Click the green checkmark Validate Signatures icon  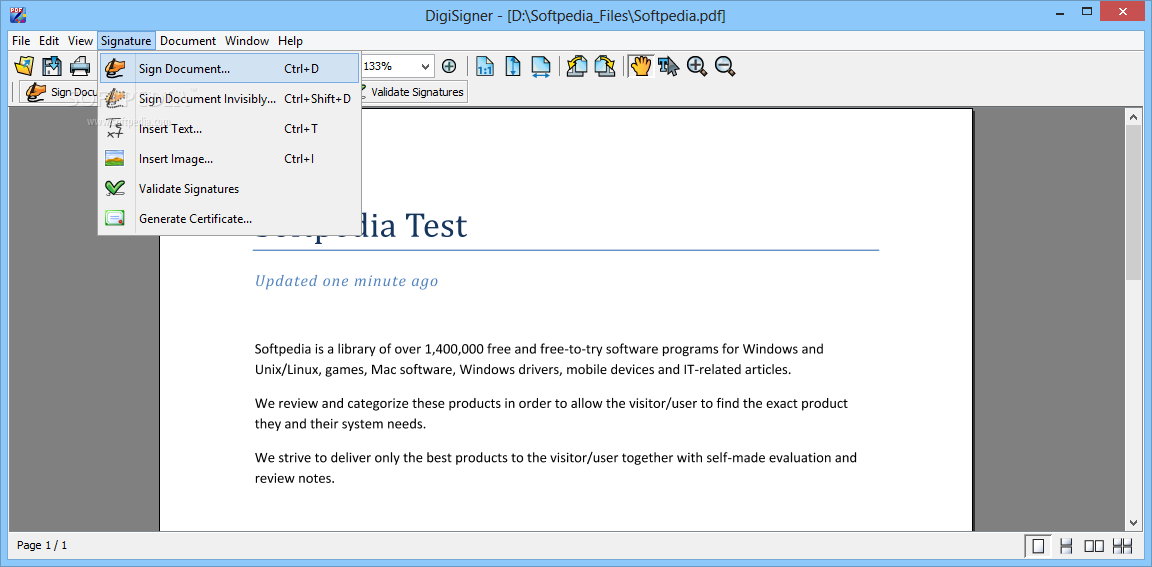pos(115,189)
